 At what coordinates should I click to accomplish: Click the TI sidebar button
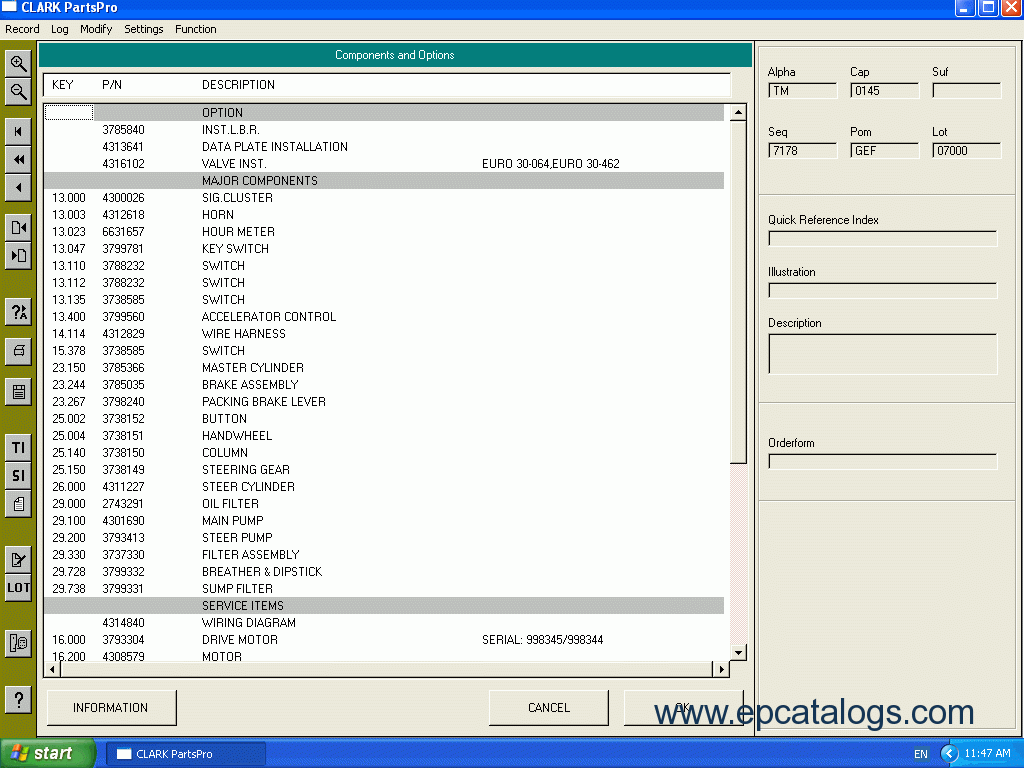pyautogui.click(x=18, y=447)
